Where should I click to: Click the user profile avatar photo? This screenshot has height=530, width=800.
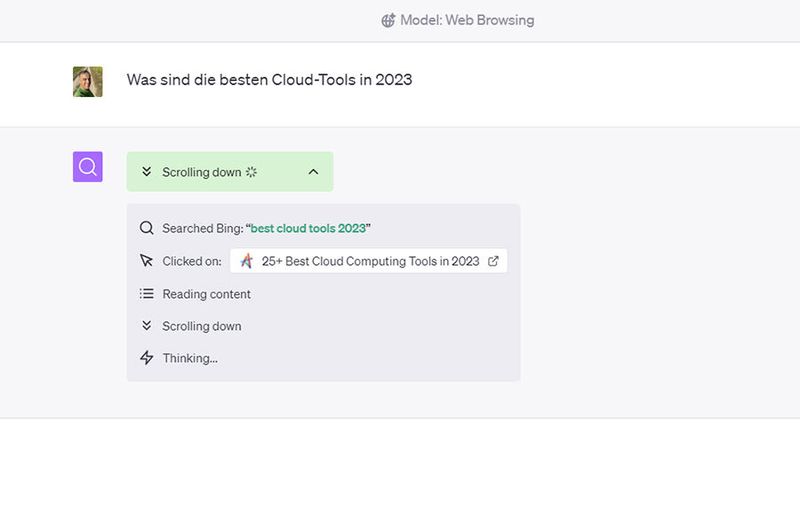(88, 81)
